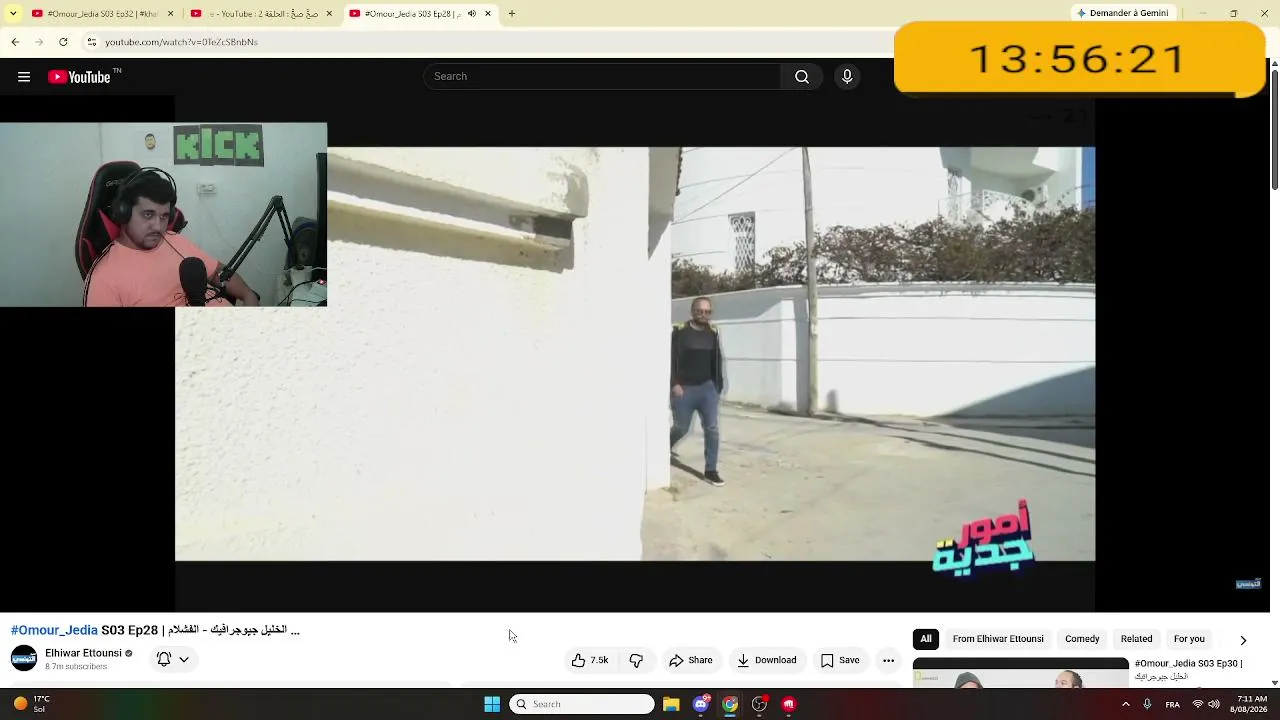Expand notification options next to the bell

[x=184, y=660]
